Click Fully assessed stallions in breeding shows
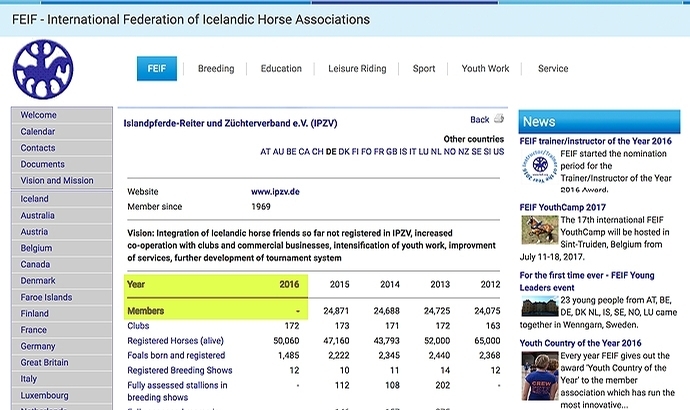690x410 pixels. point(177,391)
